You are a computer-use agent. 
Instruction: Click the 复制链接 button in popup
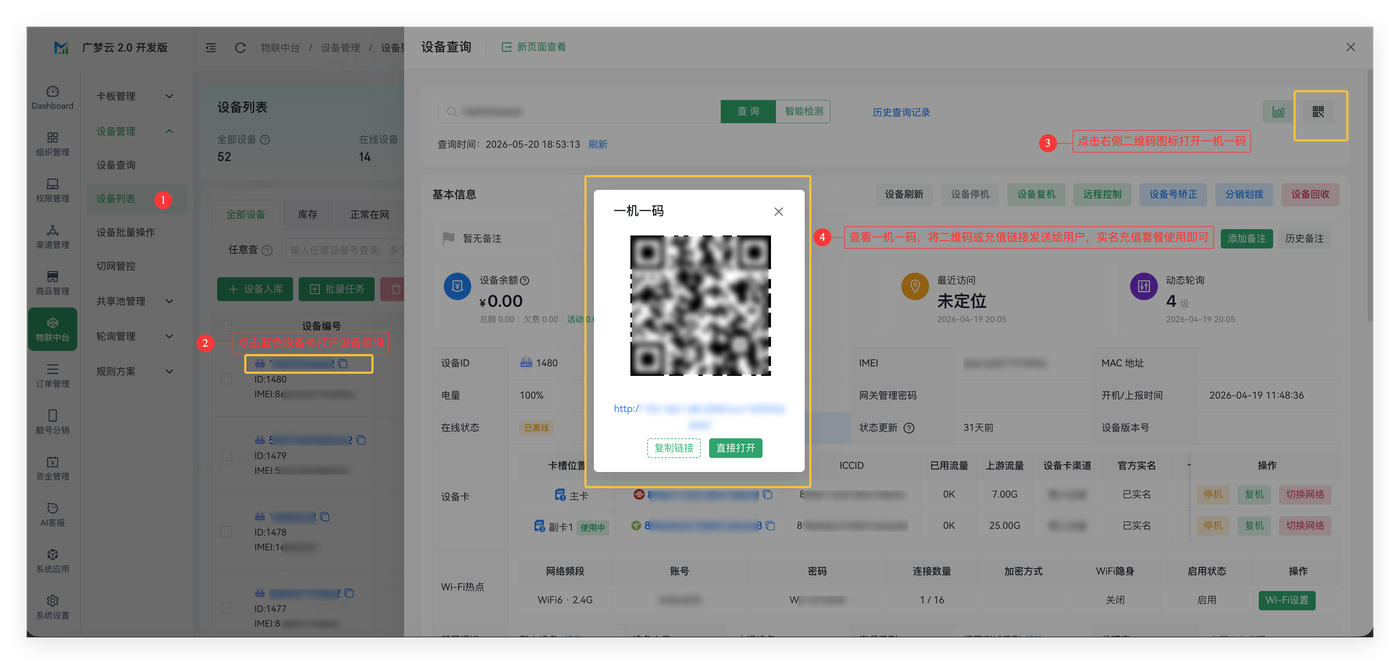coord(674,448)
